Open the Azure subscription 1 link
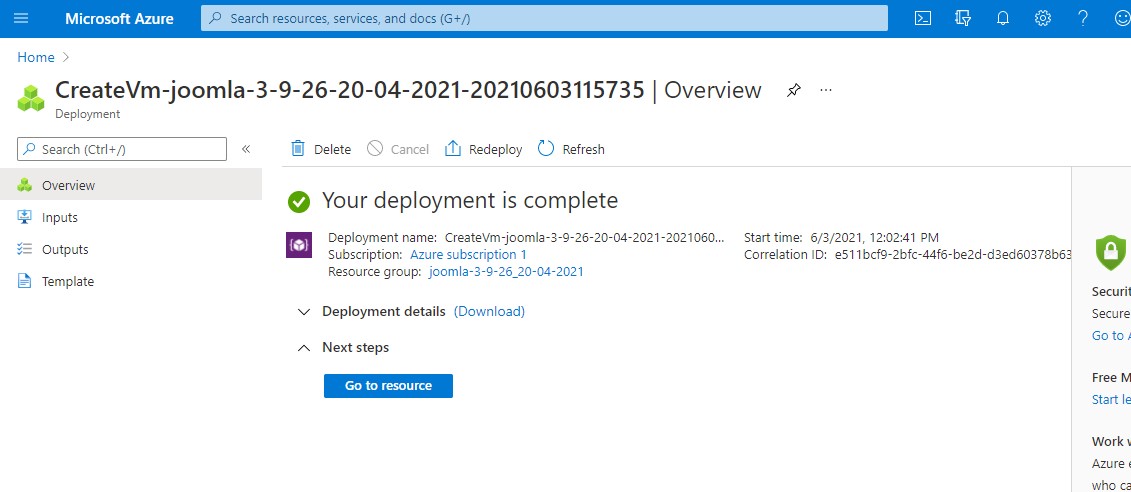 pos(468,255)
